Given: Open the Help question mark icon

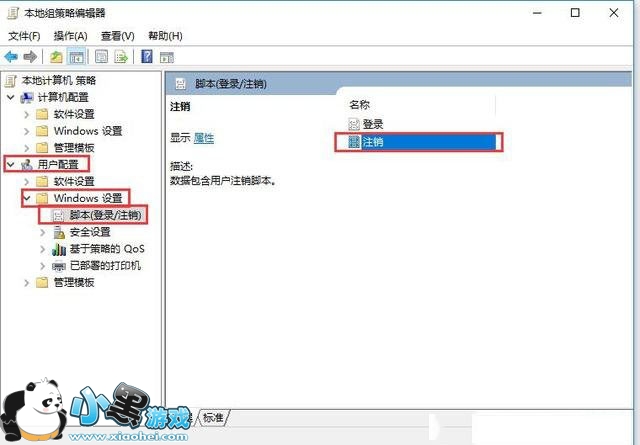Looking at the screenshot, I should (147, 56).
